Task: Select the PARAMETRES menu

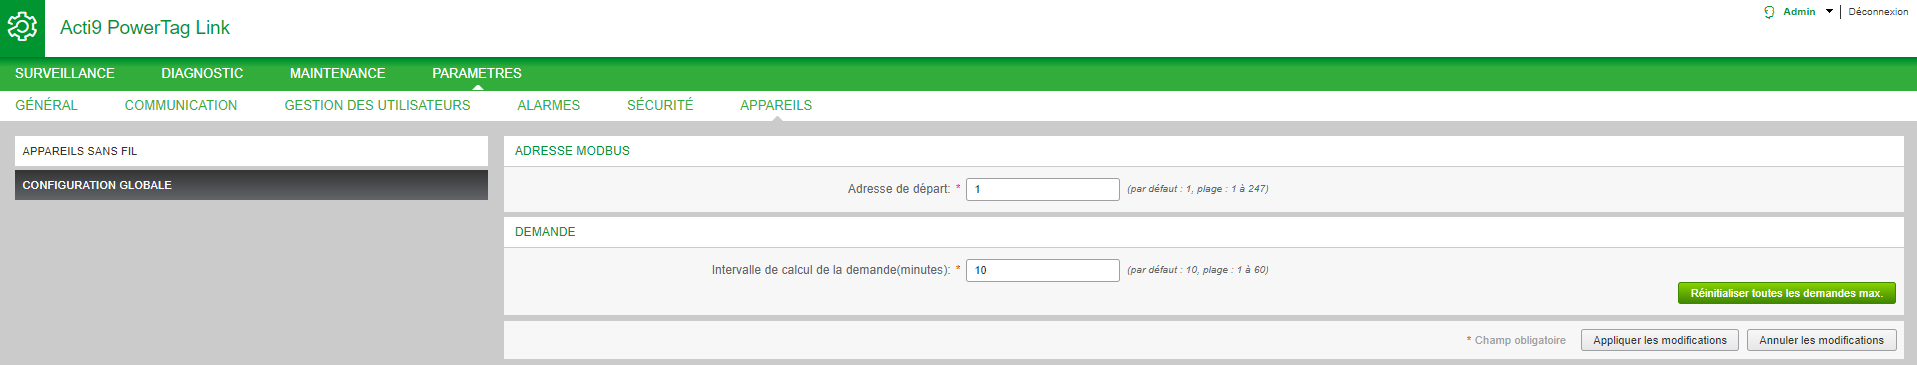Action: [477, 73]
